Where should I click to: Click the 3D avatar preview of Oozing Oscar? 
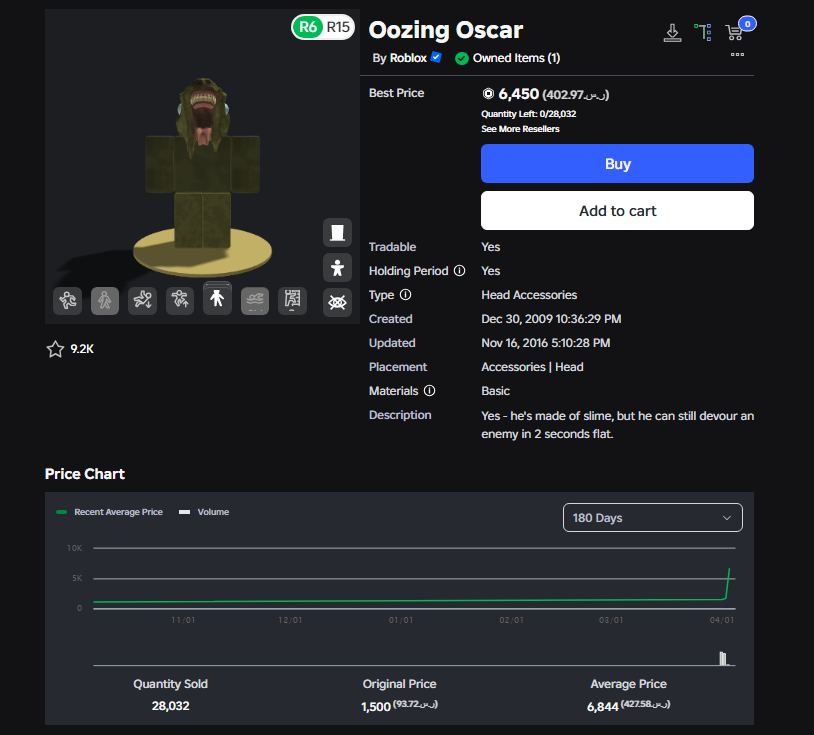point(202,164)
